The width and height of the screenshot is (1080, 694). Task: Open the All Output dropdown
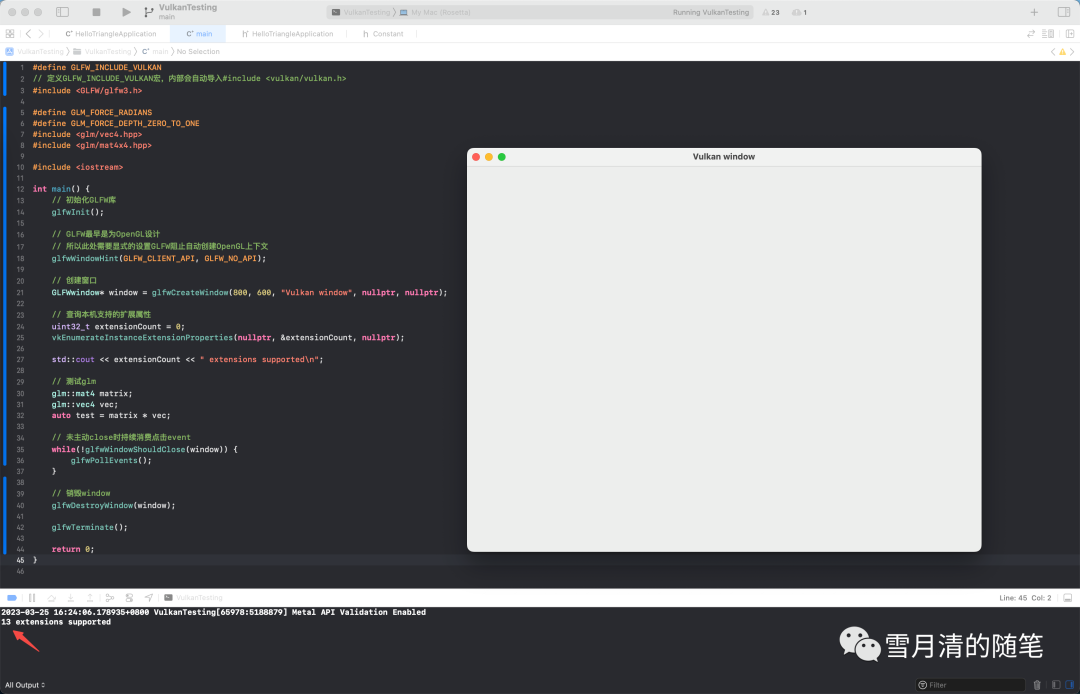[x=25, y=685]
